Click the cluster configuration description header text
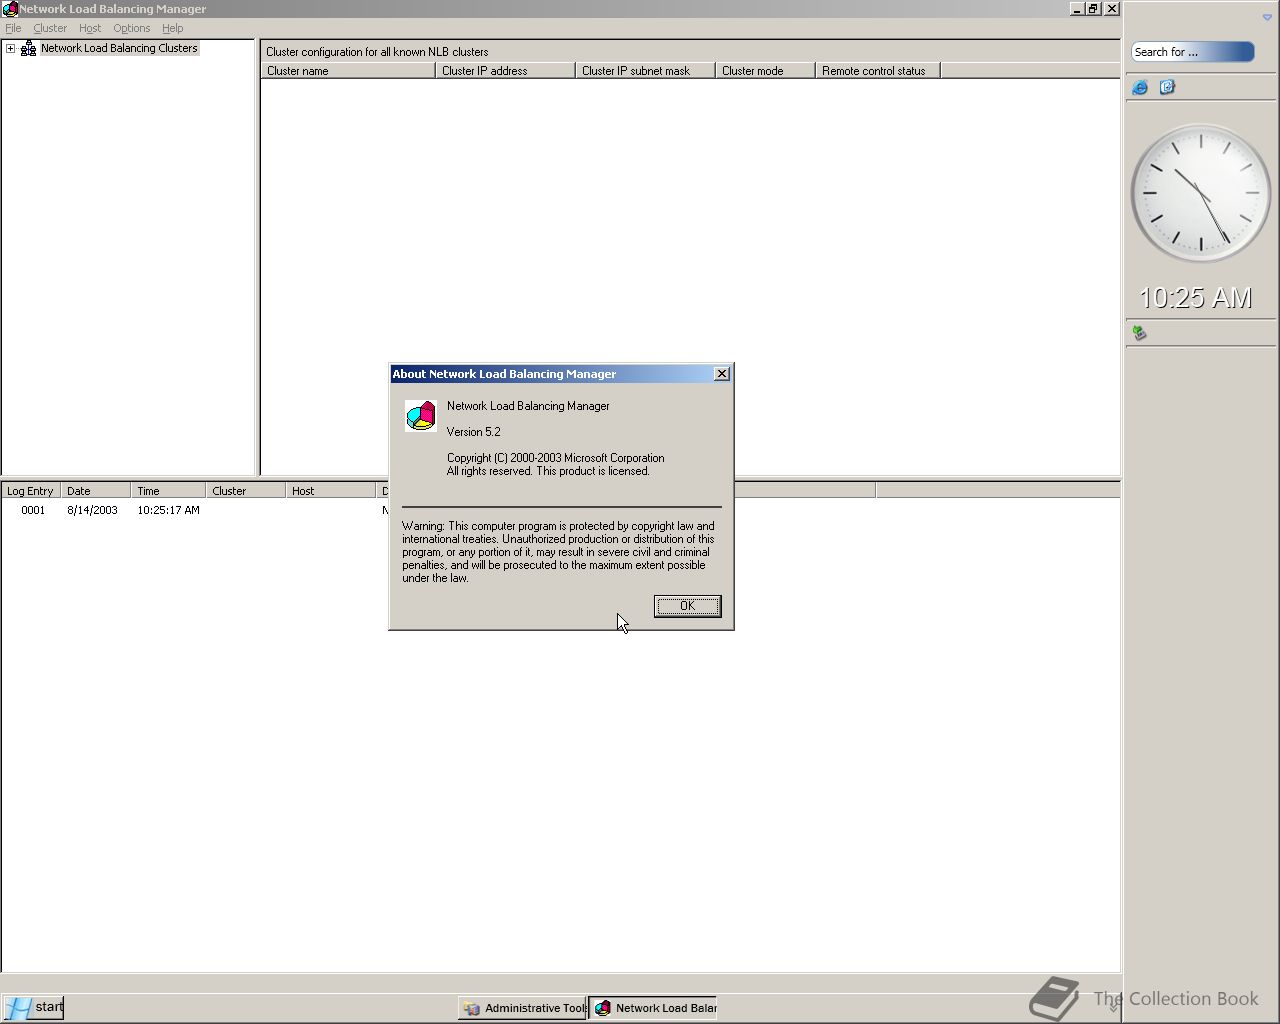 (x=377, y=52)
